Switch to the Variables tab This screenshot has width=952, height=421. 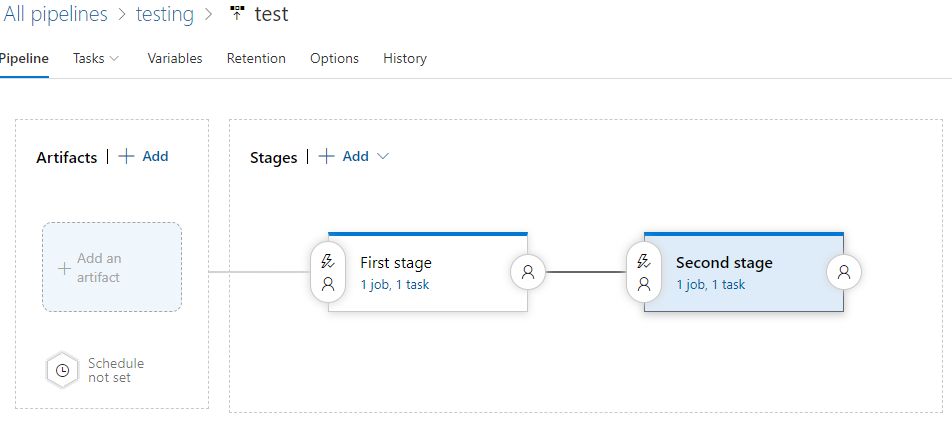(175, 58)
